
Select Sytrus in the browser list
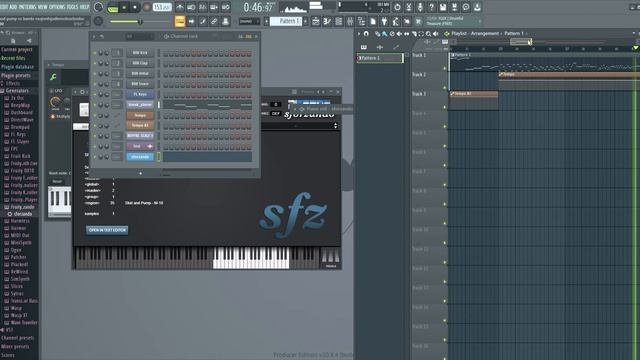click(17, 293)
